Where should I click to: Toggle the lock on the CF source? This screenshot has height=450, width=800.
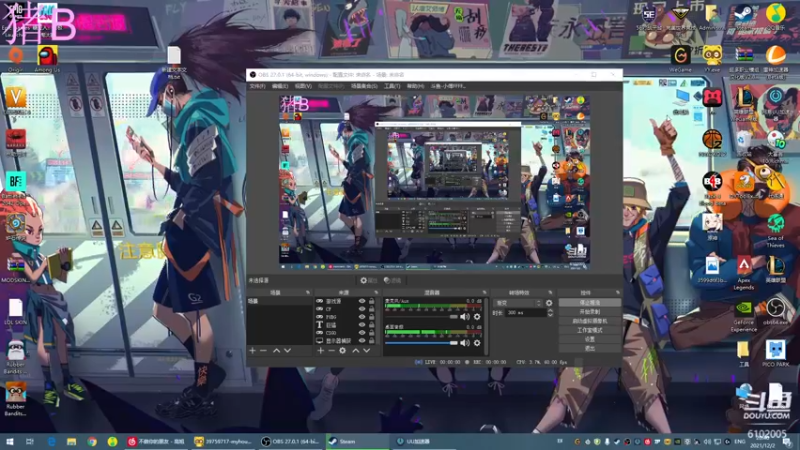point(371,309)
